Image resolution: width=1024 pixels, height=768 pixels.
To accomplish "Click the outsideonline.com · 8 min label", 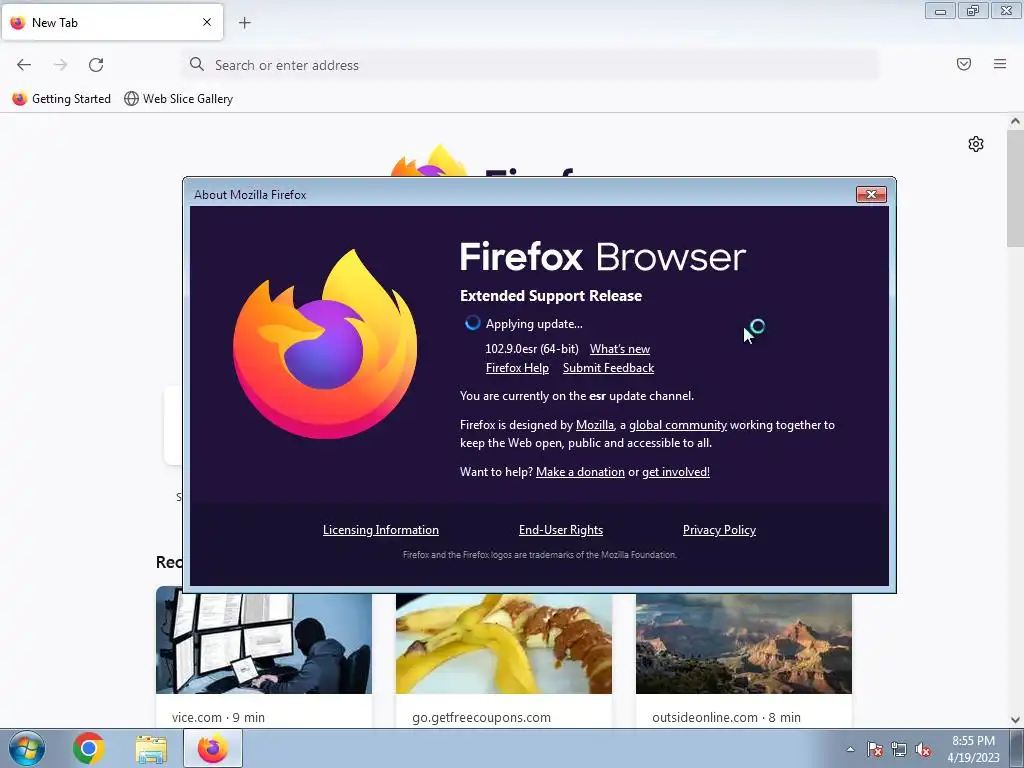I will (726, 717).
